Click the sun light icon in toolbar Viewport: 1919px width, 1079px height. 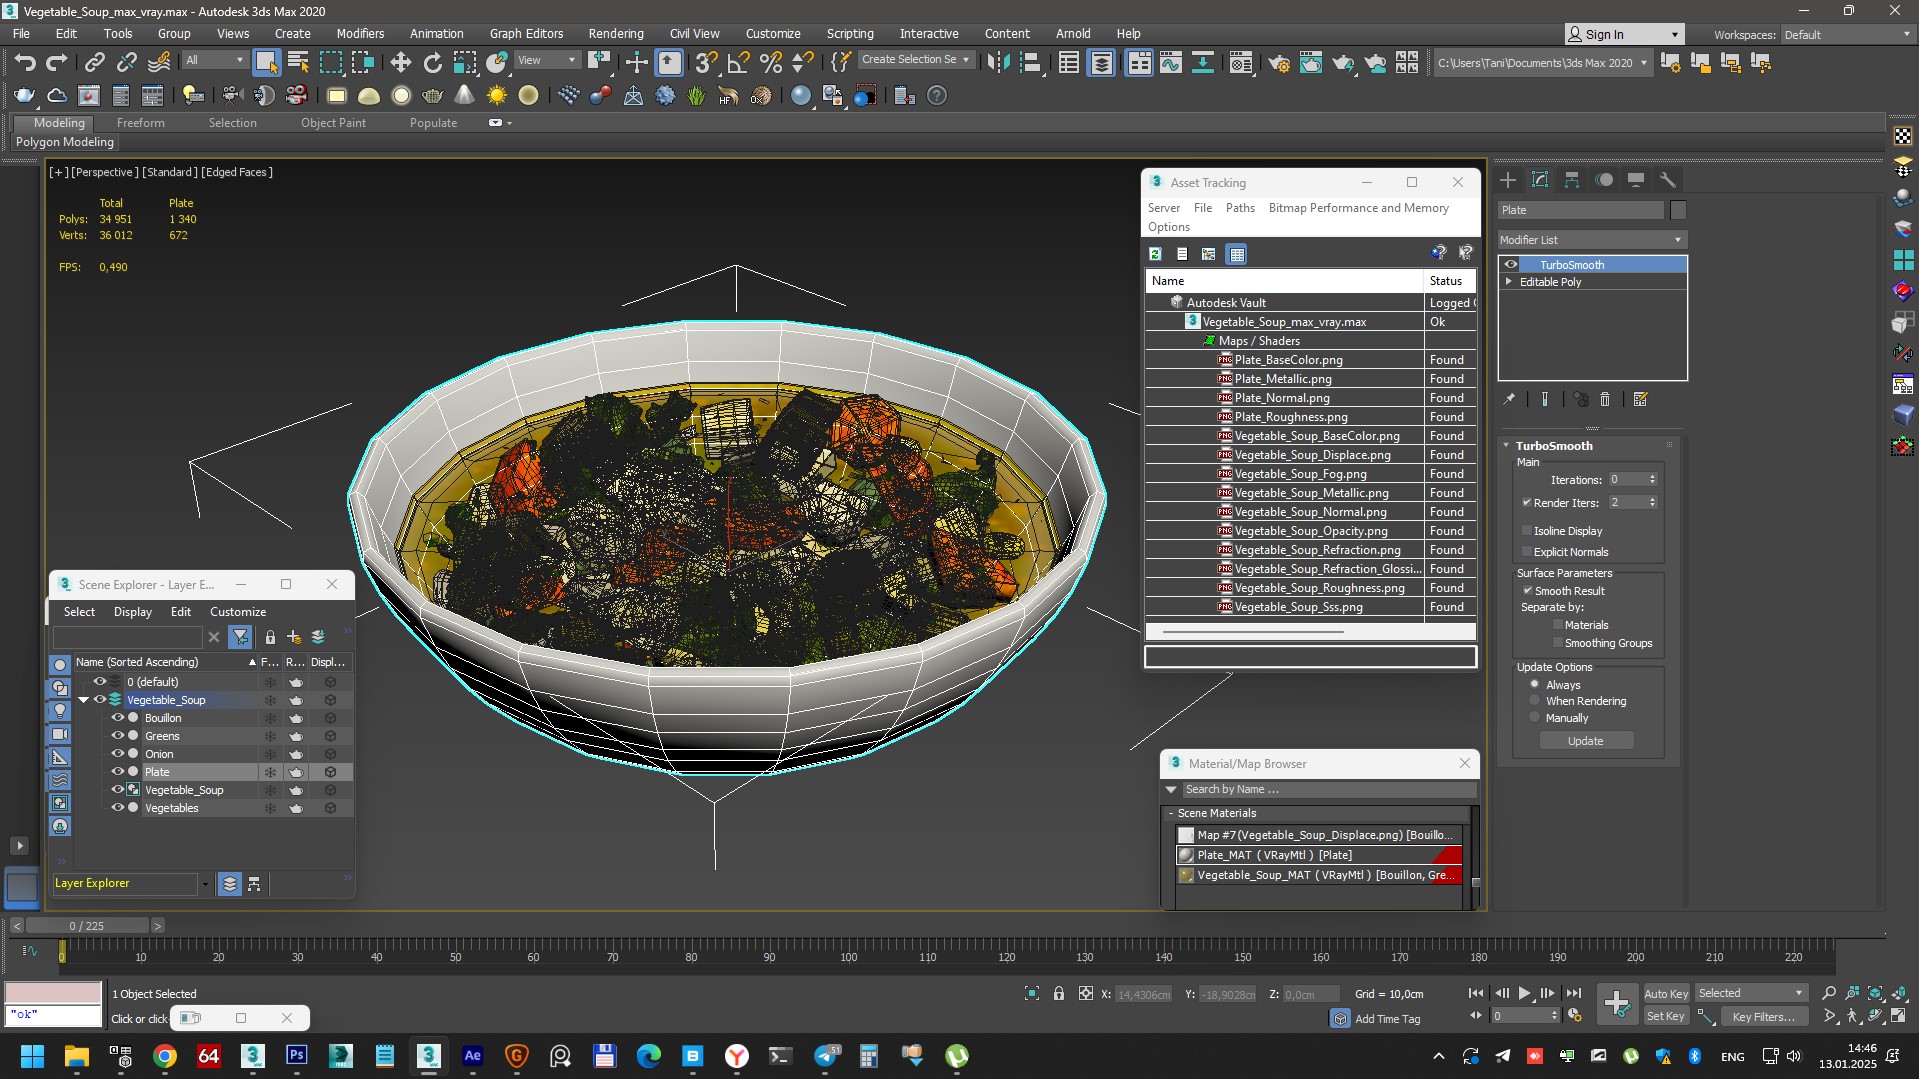tap(496, 96)
